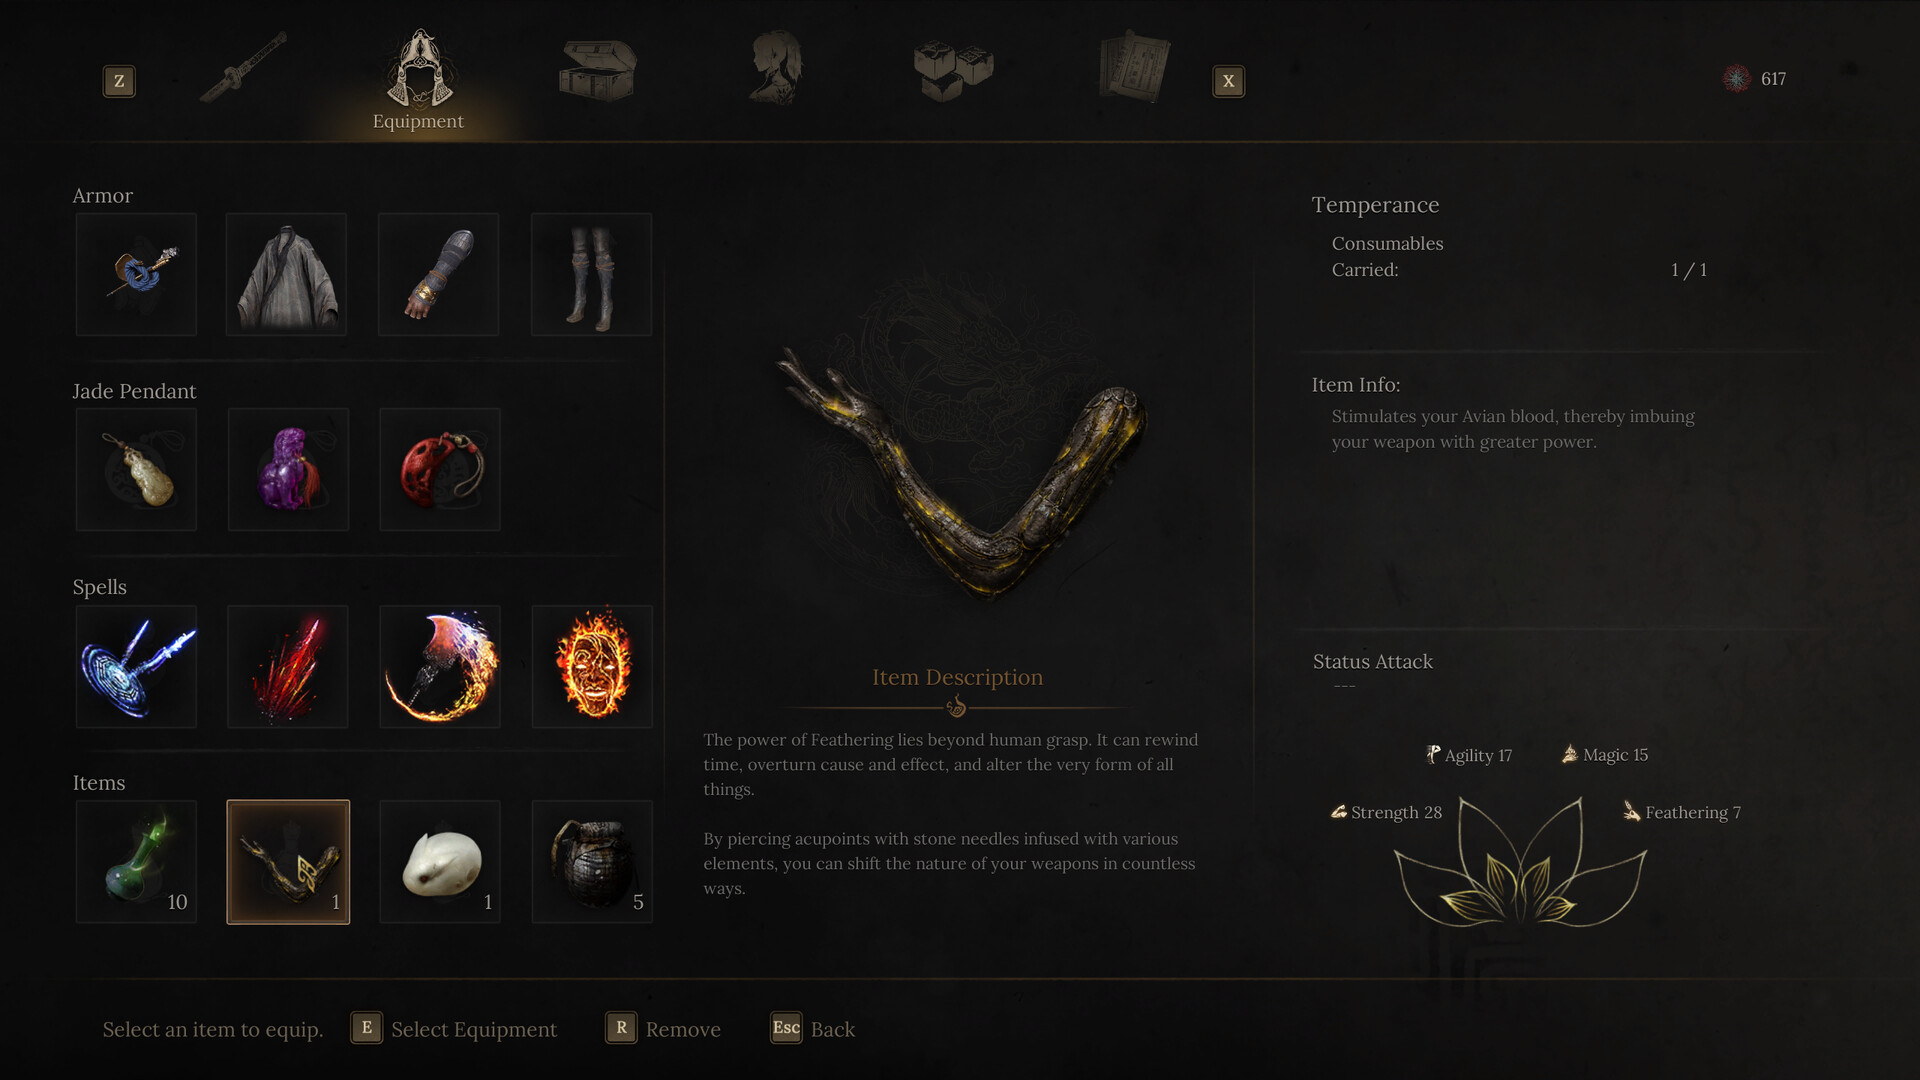Select the blue hairpin headgear slot
Viewport: 1920px width, 1080px height.
[136, 274]
